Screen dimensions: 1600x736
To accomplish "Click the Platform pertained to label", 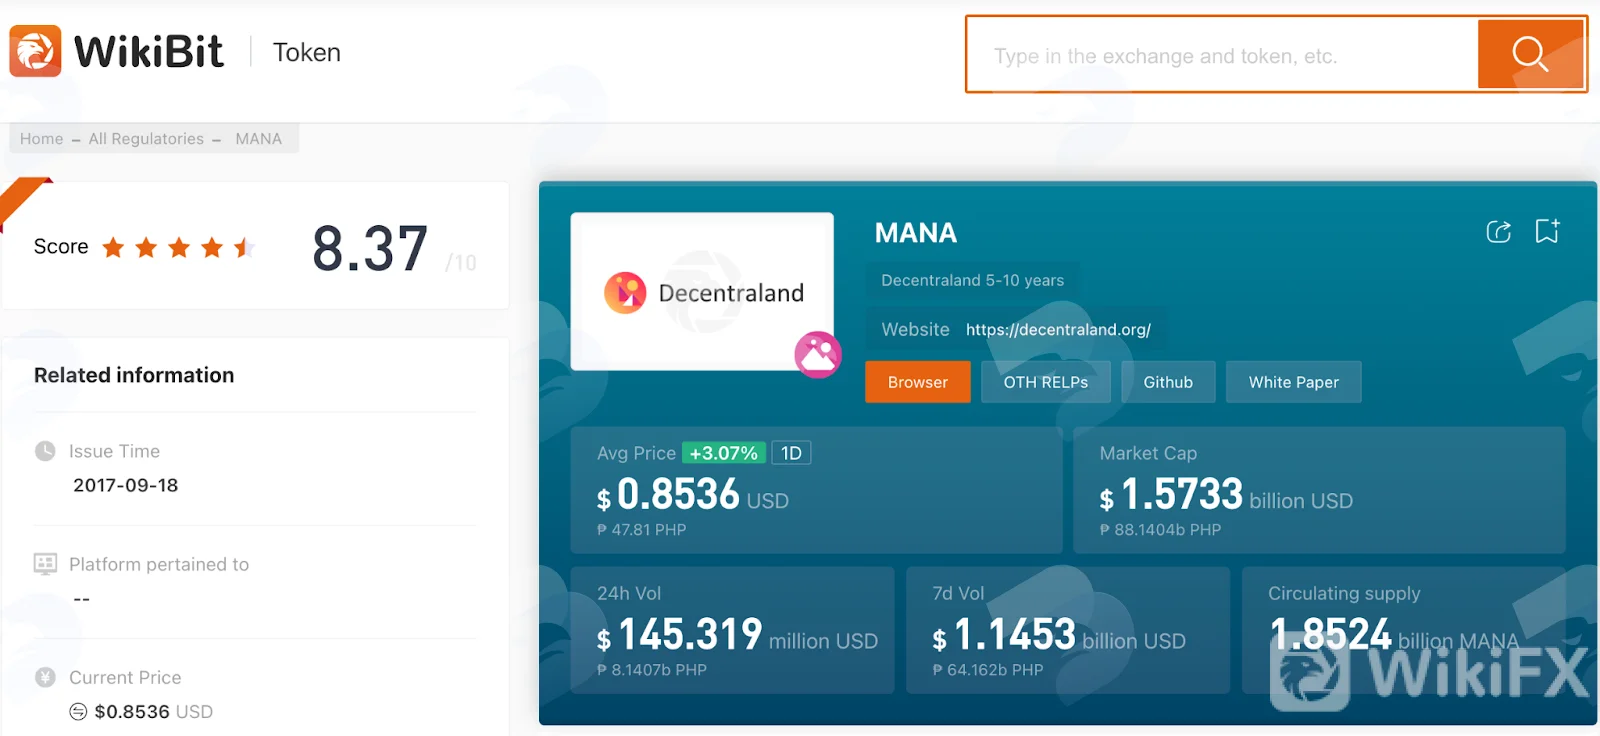I will pyautogui.click(x=159, y=564).
